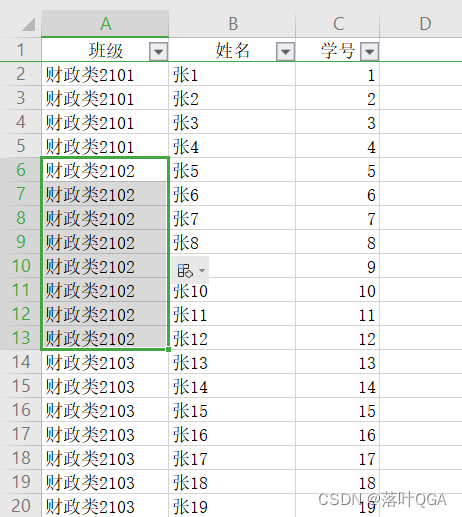Open the 班级 filter dropdown
This screenshot has height=517, width=462.
click(158, 52)
